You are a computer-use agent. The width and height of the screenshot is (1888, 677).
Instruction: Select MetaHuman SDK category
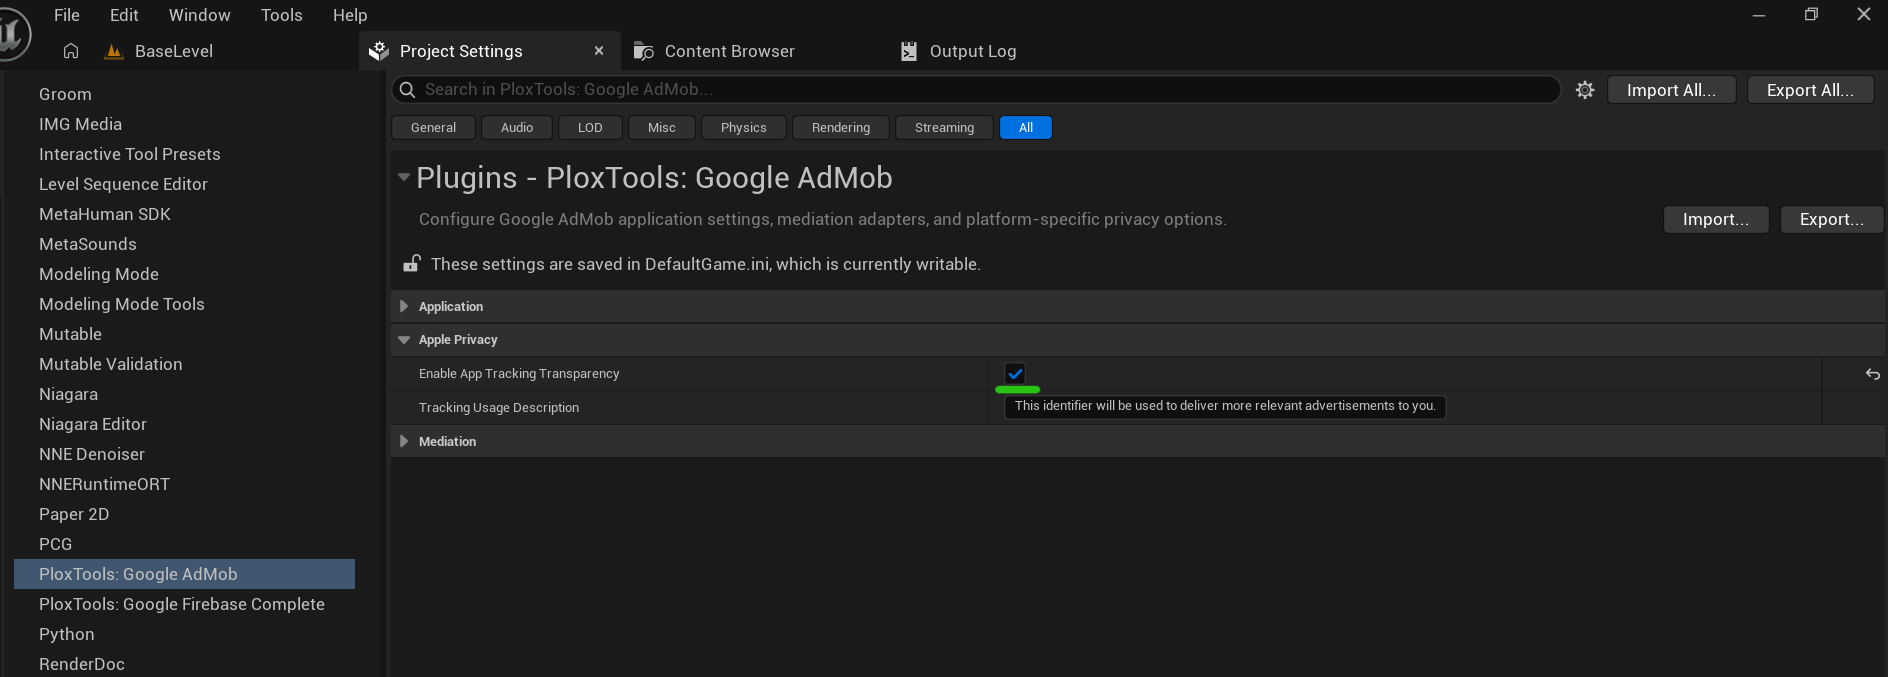(105, 214)
